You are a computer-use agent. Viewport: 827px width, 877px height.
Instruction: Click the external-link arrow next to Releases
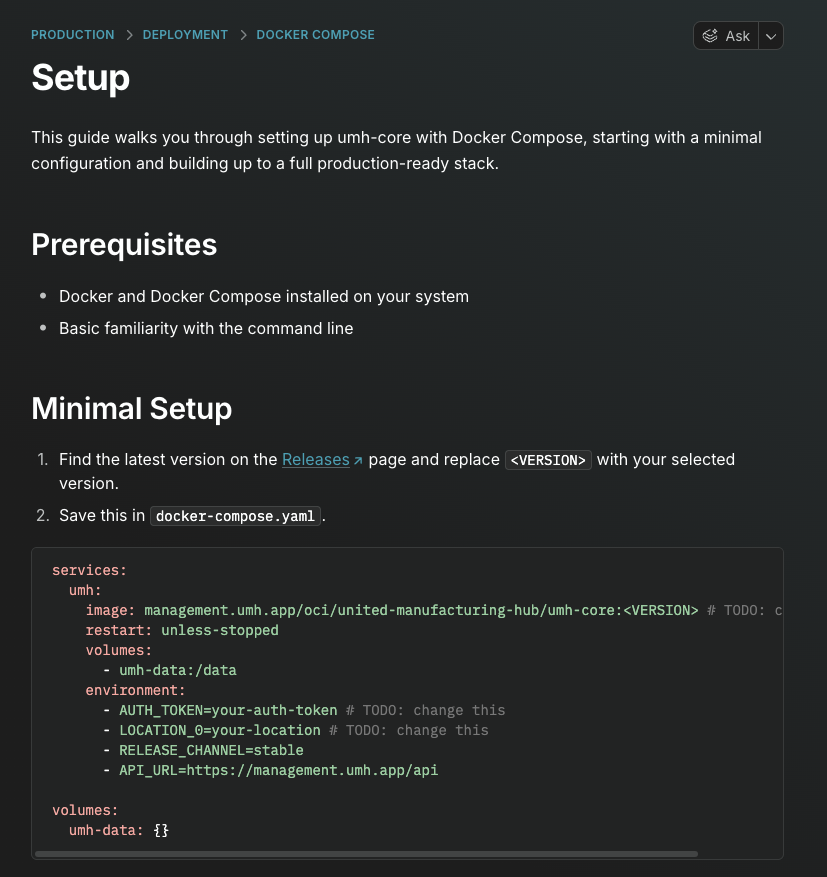point(357,458)
